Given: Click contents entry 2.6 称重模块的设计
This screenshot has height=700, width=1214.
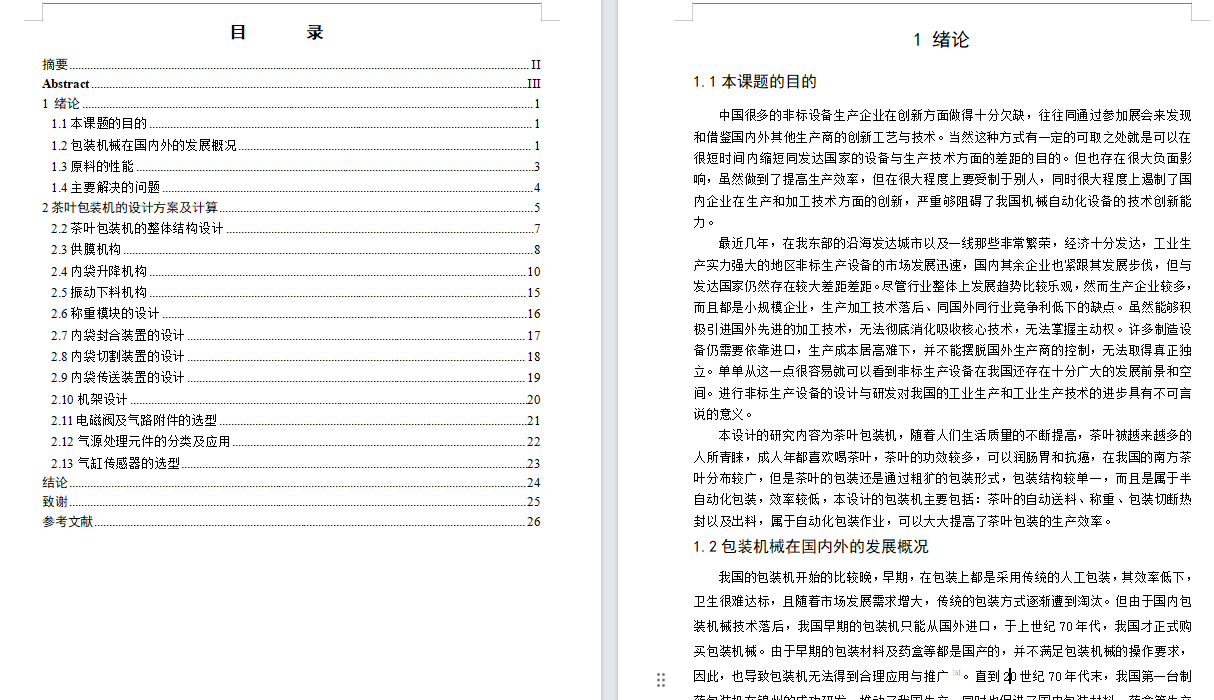Looking at the screenshot, I should click(296, 313).
